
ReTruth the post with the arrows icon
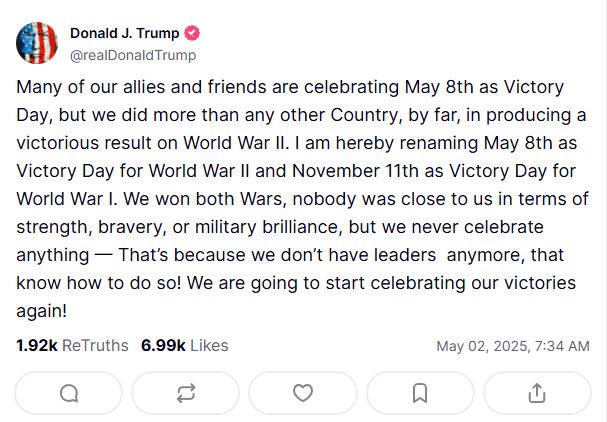point(186,393)
